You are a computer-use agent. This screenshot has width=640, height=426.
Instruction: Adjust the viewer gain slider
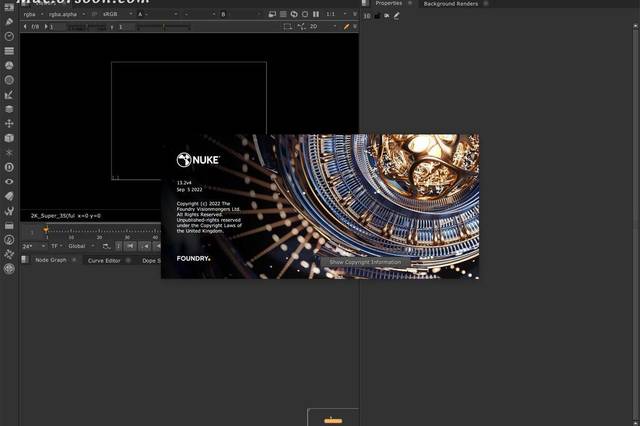(86, 27)
